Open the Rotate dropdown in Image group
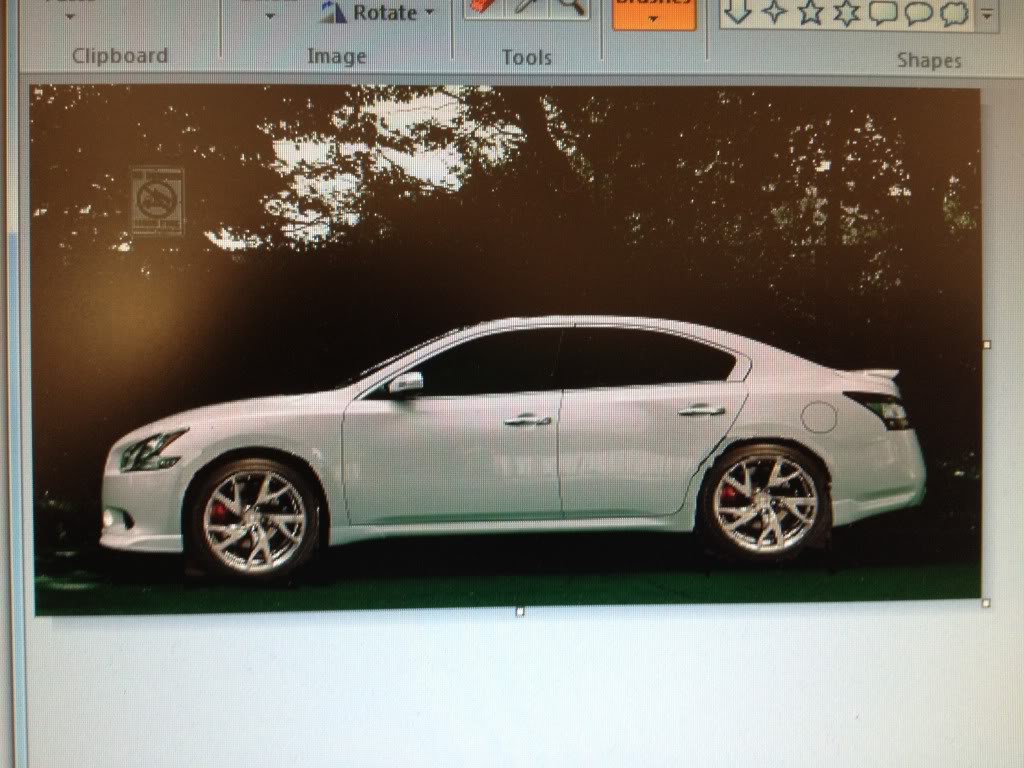 point(378,12)
